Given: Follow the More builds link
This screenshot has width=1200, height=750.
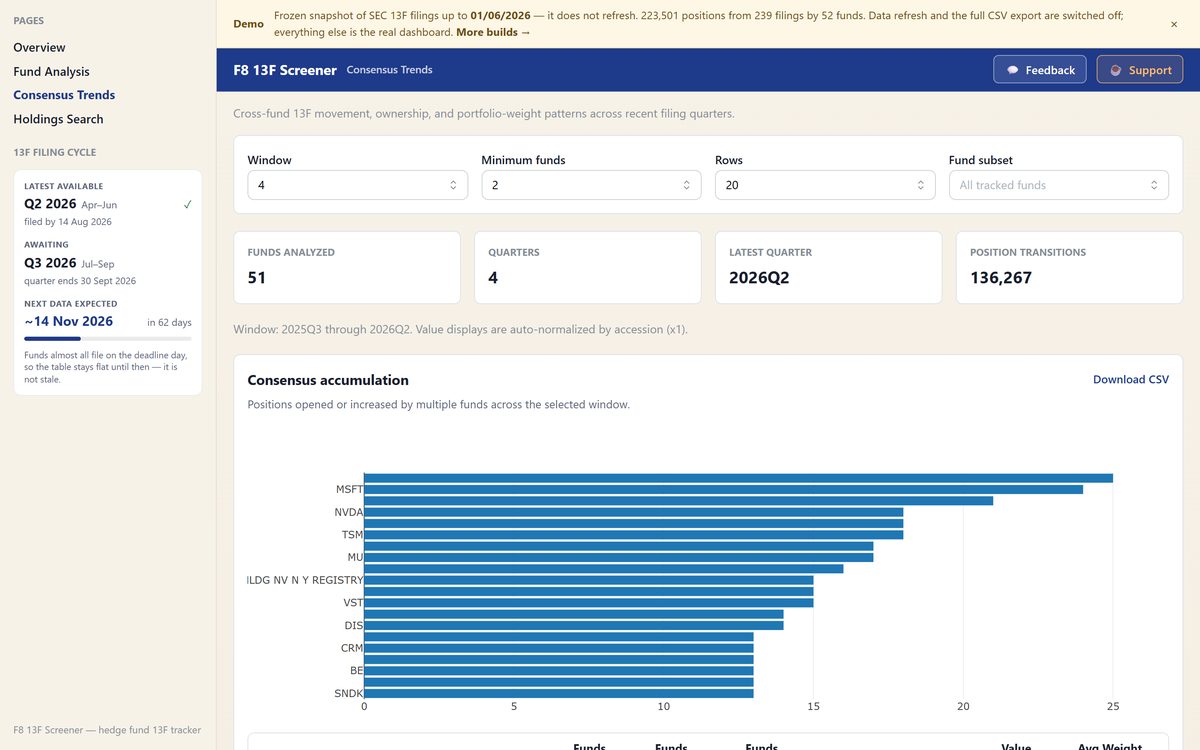Looking at the screenshot, I should pos(493,32).
